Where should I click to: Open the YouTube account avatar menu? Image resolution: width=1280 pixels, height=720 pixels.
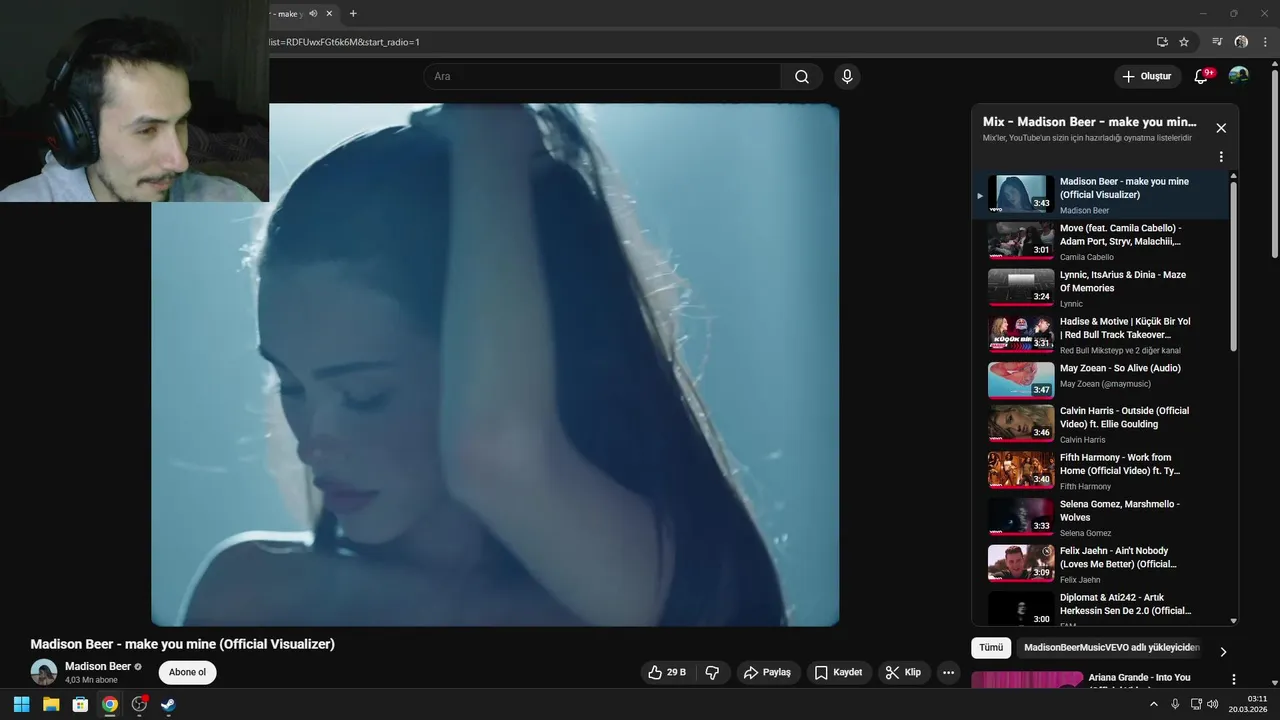(1239, 76)
